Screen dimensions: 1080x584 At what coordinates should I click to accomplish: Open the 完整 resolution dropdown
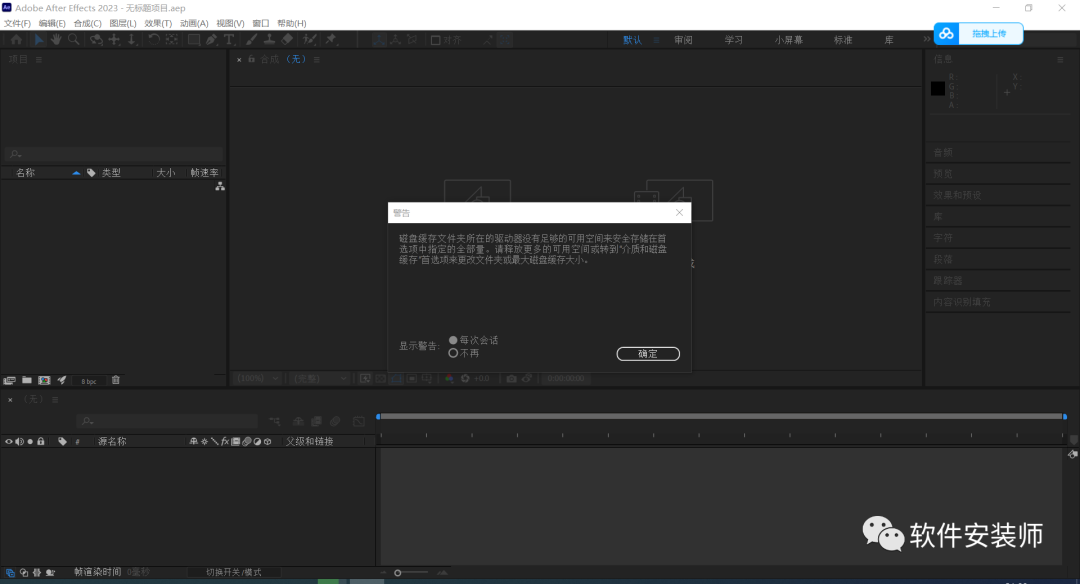(x=319, y=379)
